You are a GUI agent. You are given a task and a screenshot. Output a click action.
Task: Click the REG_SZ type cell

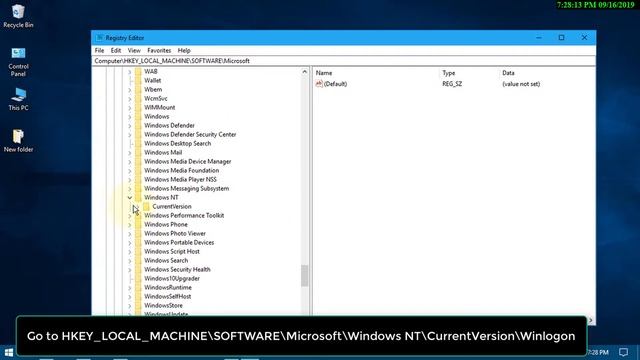click(x=452, y=84)
